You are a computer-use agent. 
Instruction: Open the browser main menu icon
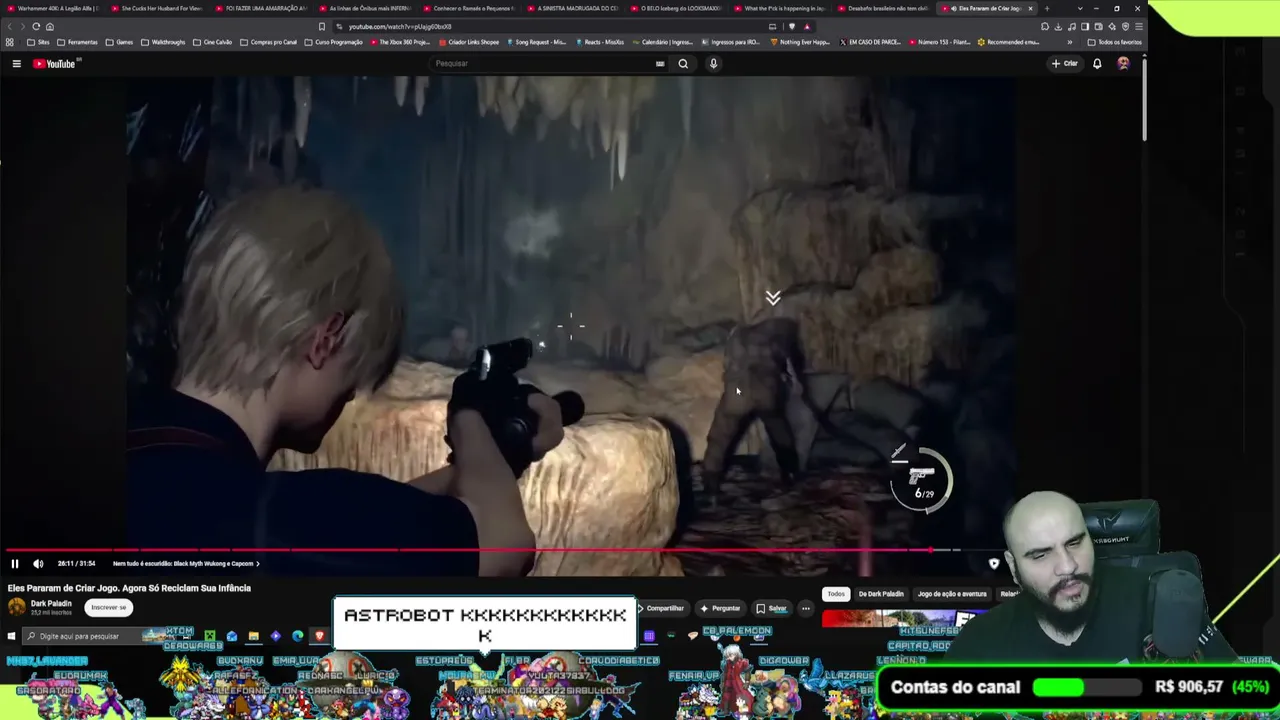1139,27
